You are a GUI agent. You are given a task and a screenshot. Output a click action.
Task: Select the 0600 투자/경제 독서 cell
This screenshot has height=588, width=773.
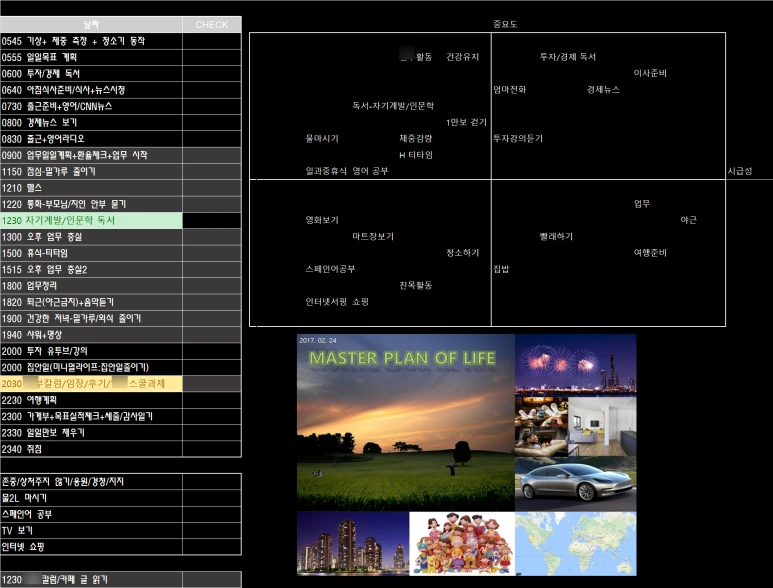click(91, 73)
